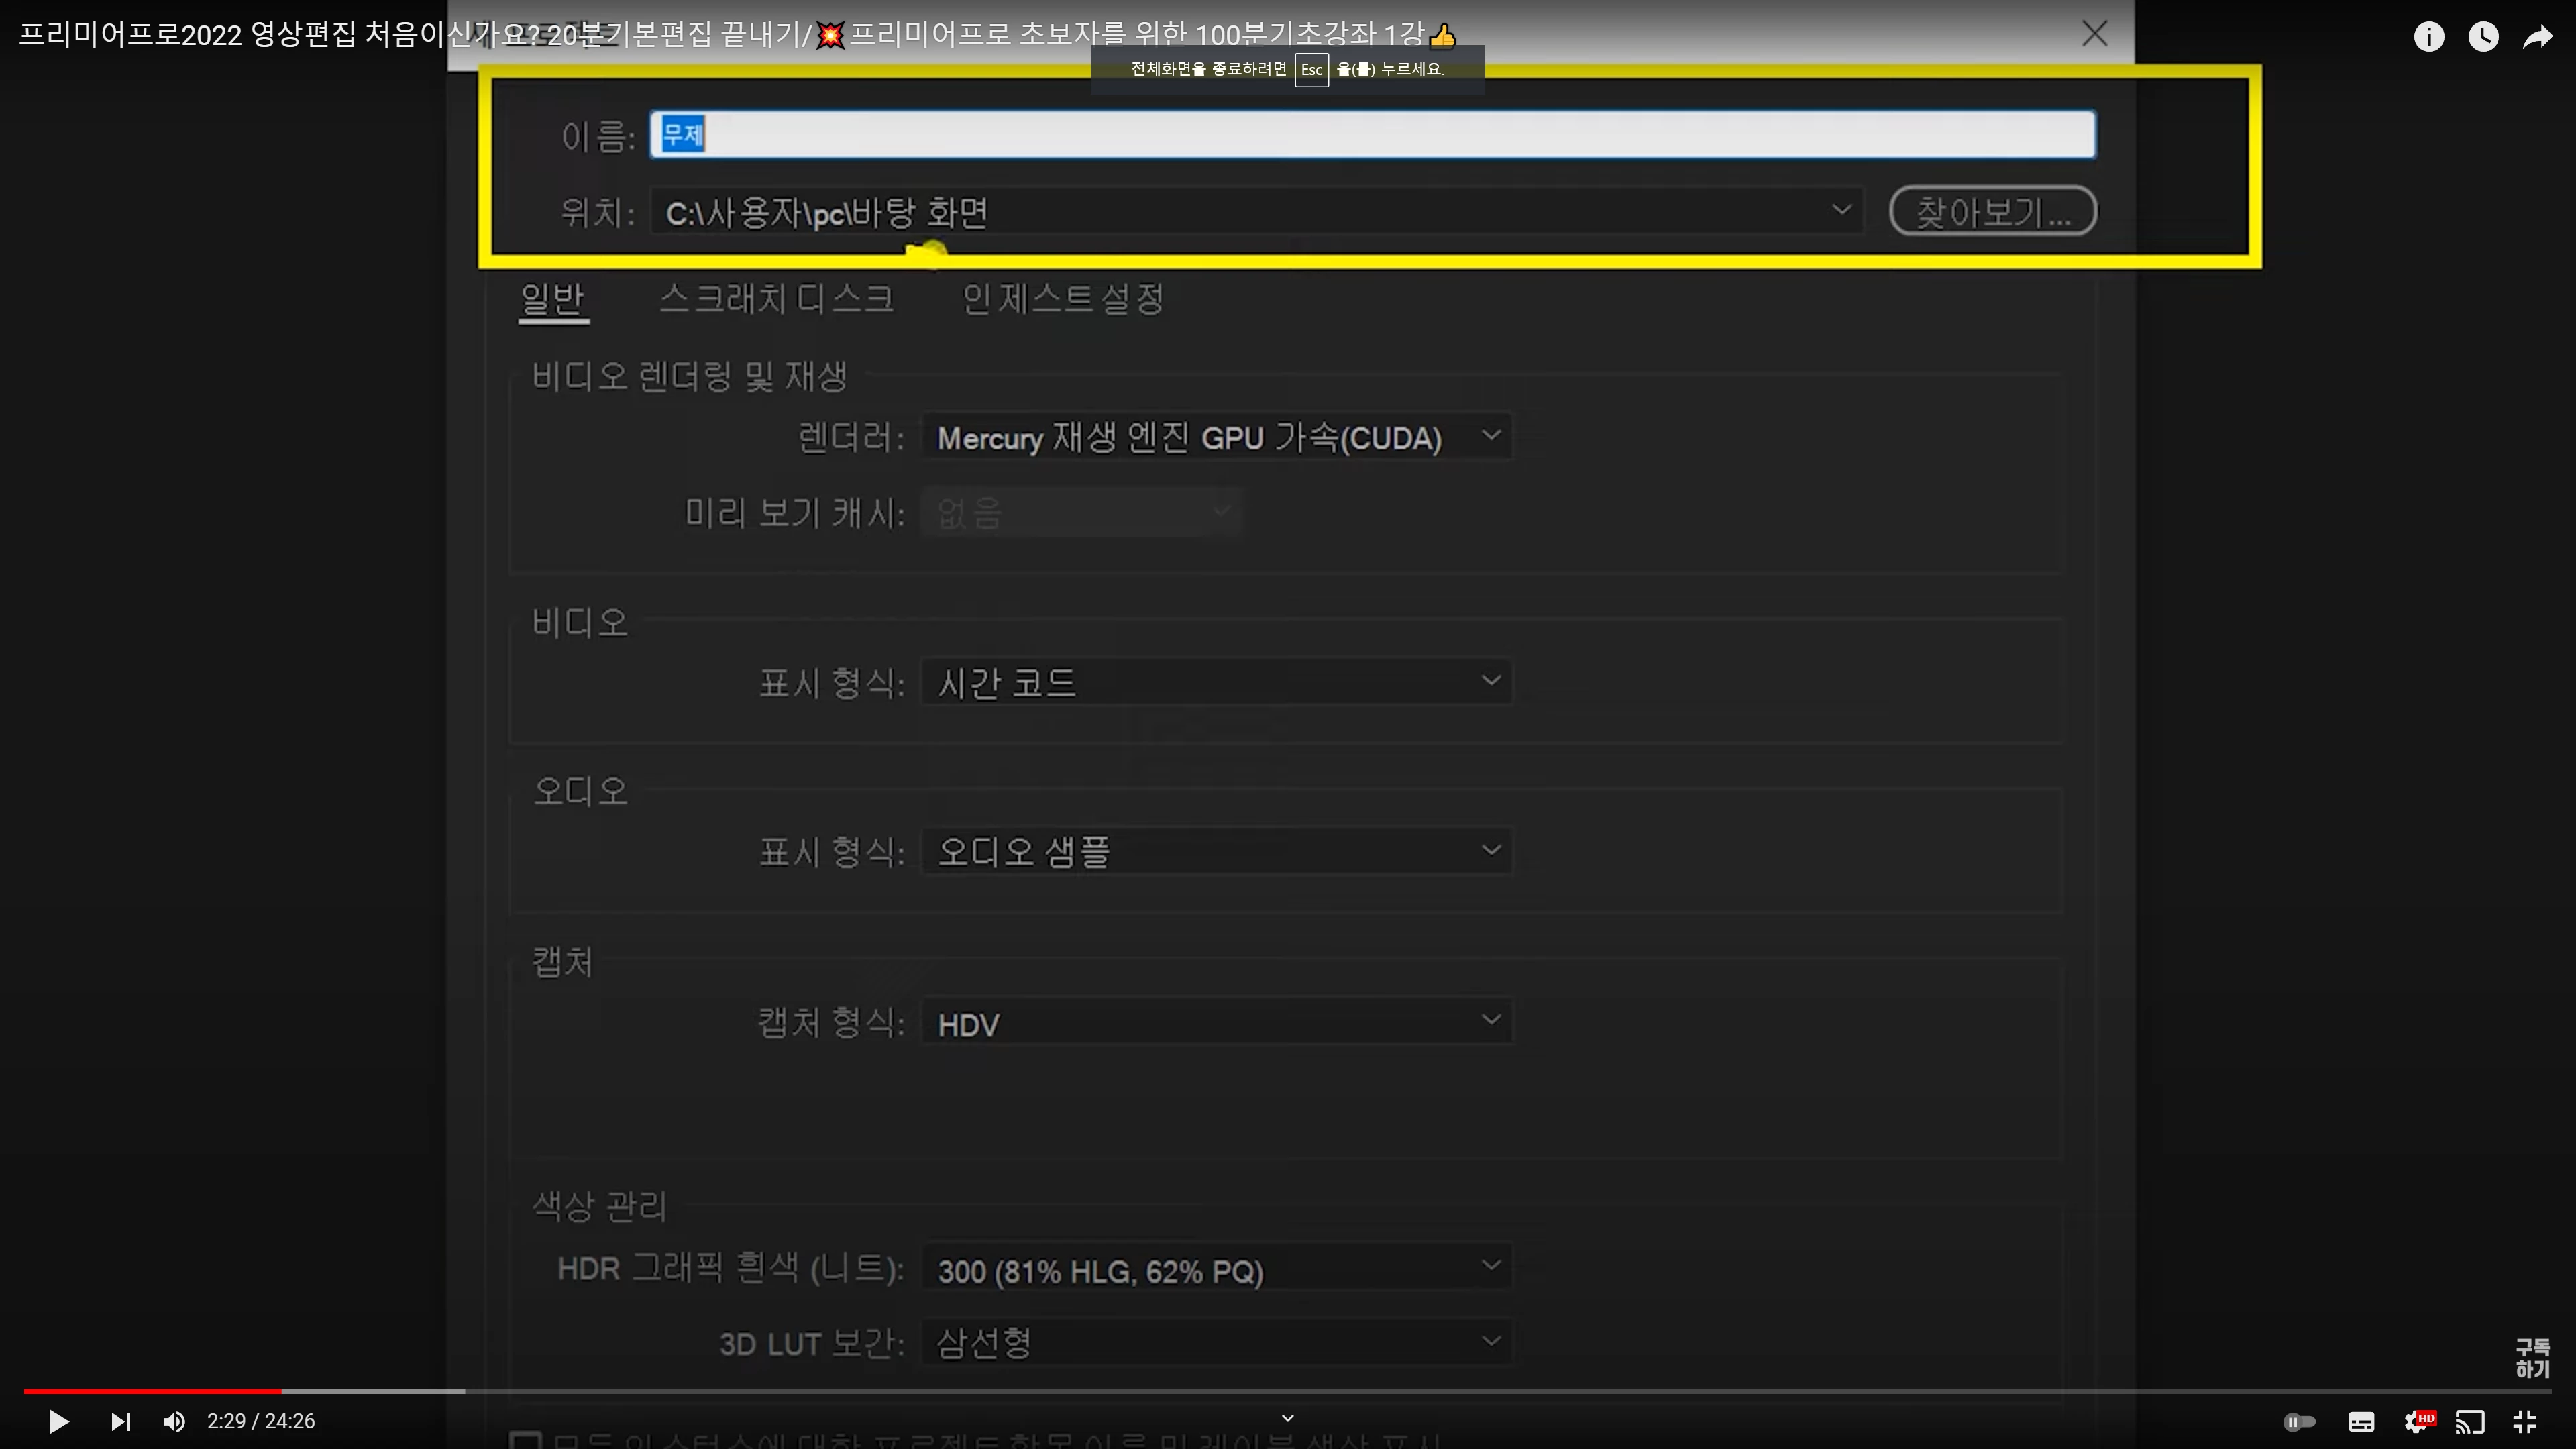The width and height of the screenshot is (2576, 1449).
Task: Open the video info card icon
Action: click(2429, 37)
